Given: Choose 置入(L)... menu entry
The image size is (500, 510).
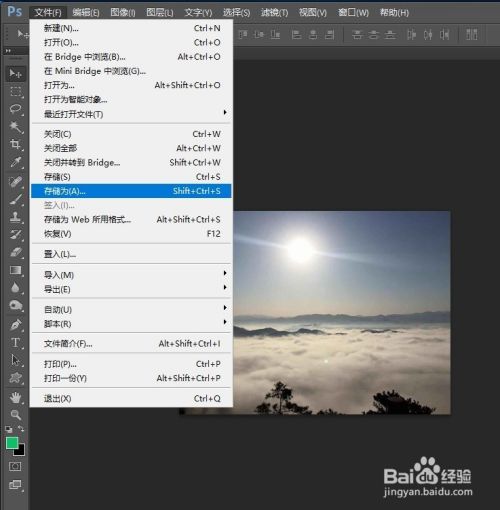Looking at the screenshot, I should coord(131,255).
